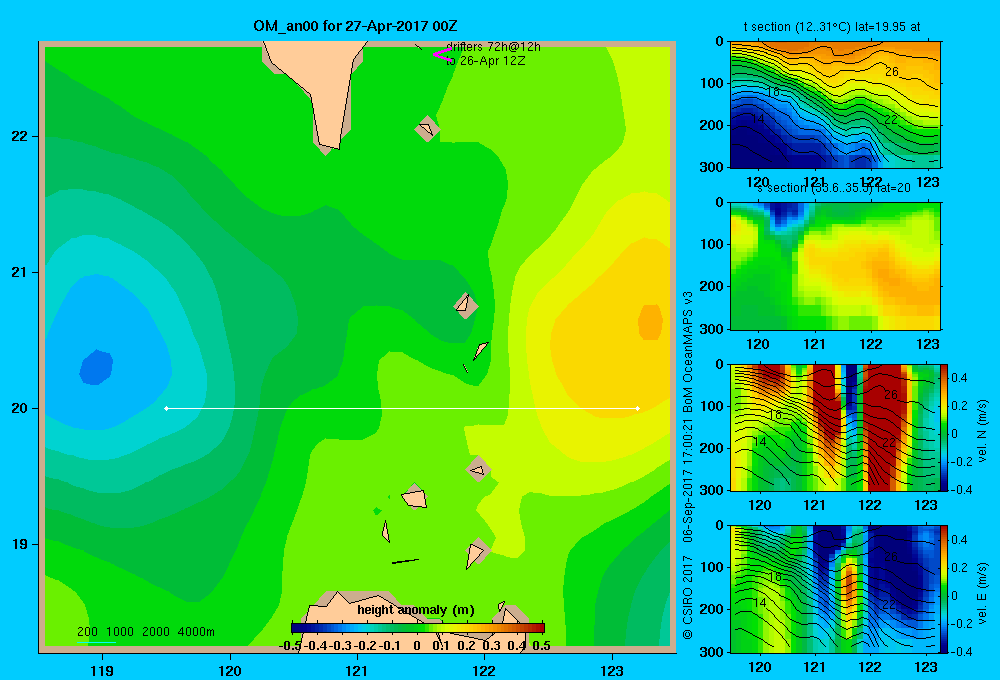Click depth label 300 on the salinity section axis

point(711,329)
